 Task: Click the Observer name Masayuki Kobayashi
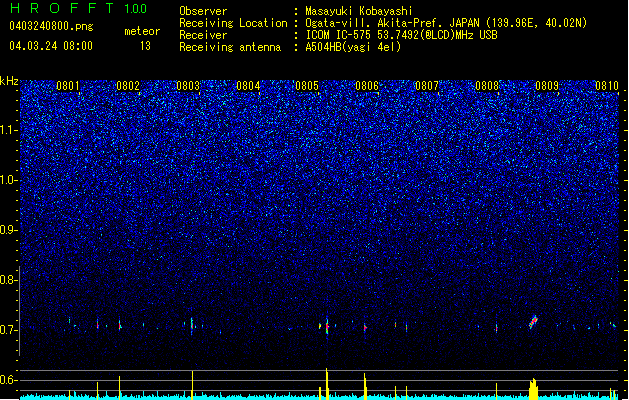pyautogui.click(x=359, y=11)
